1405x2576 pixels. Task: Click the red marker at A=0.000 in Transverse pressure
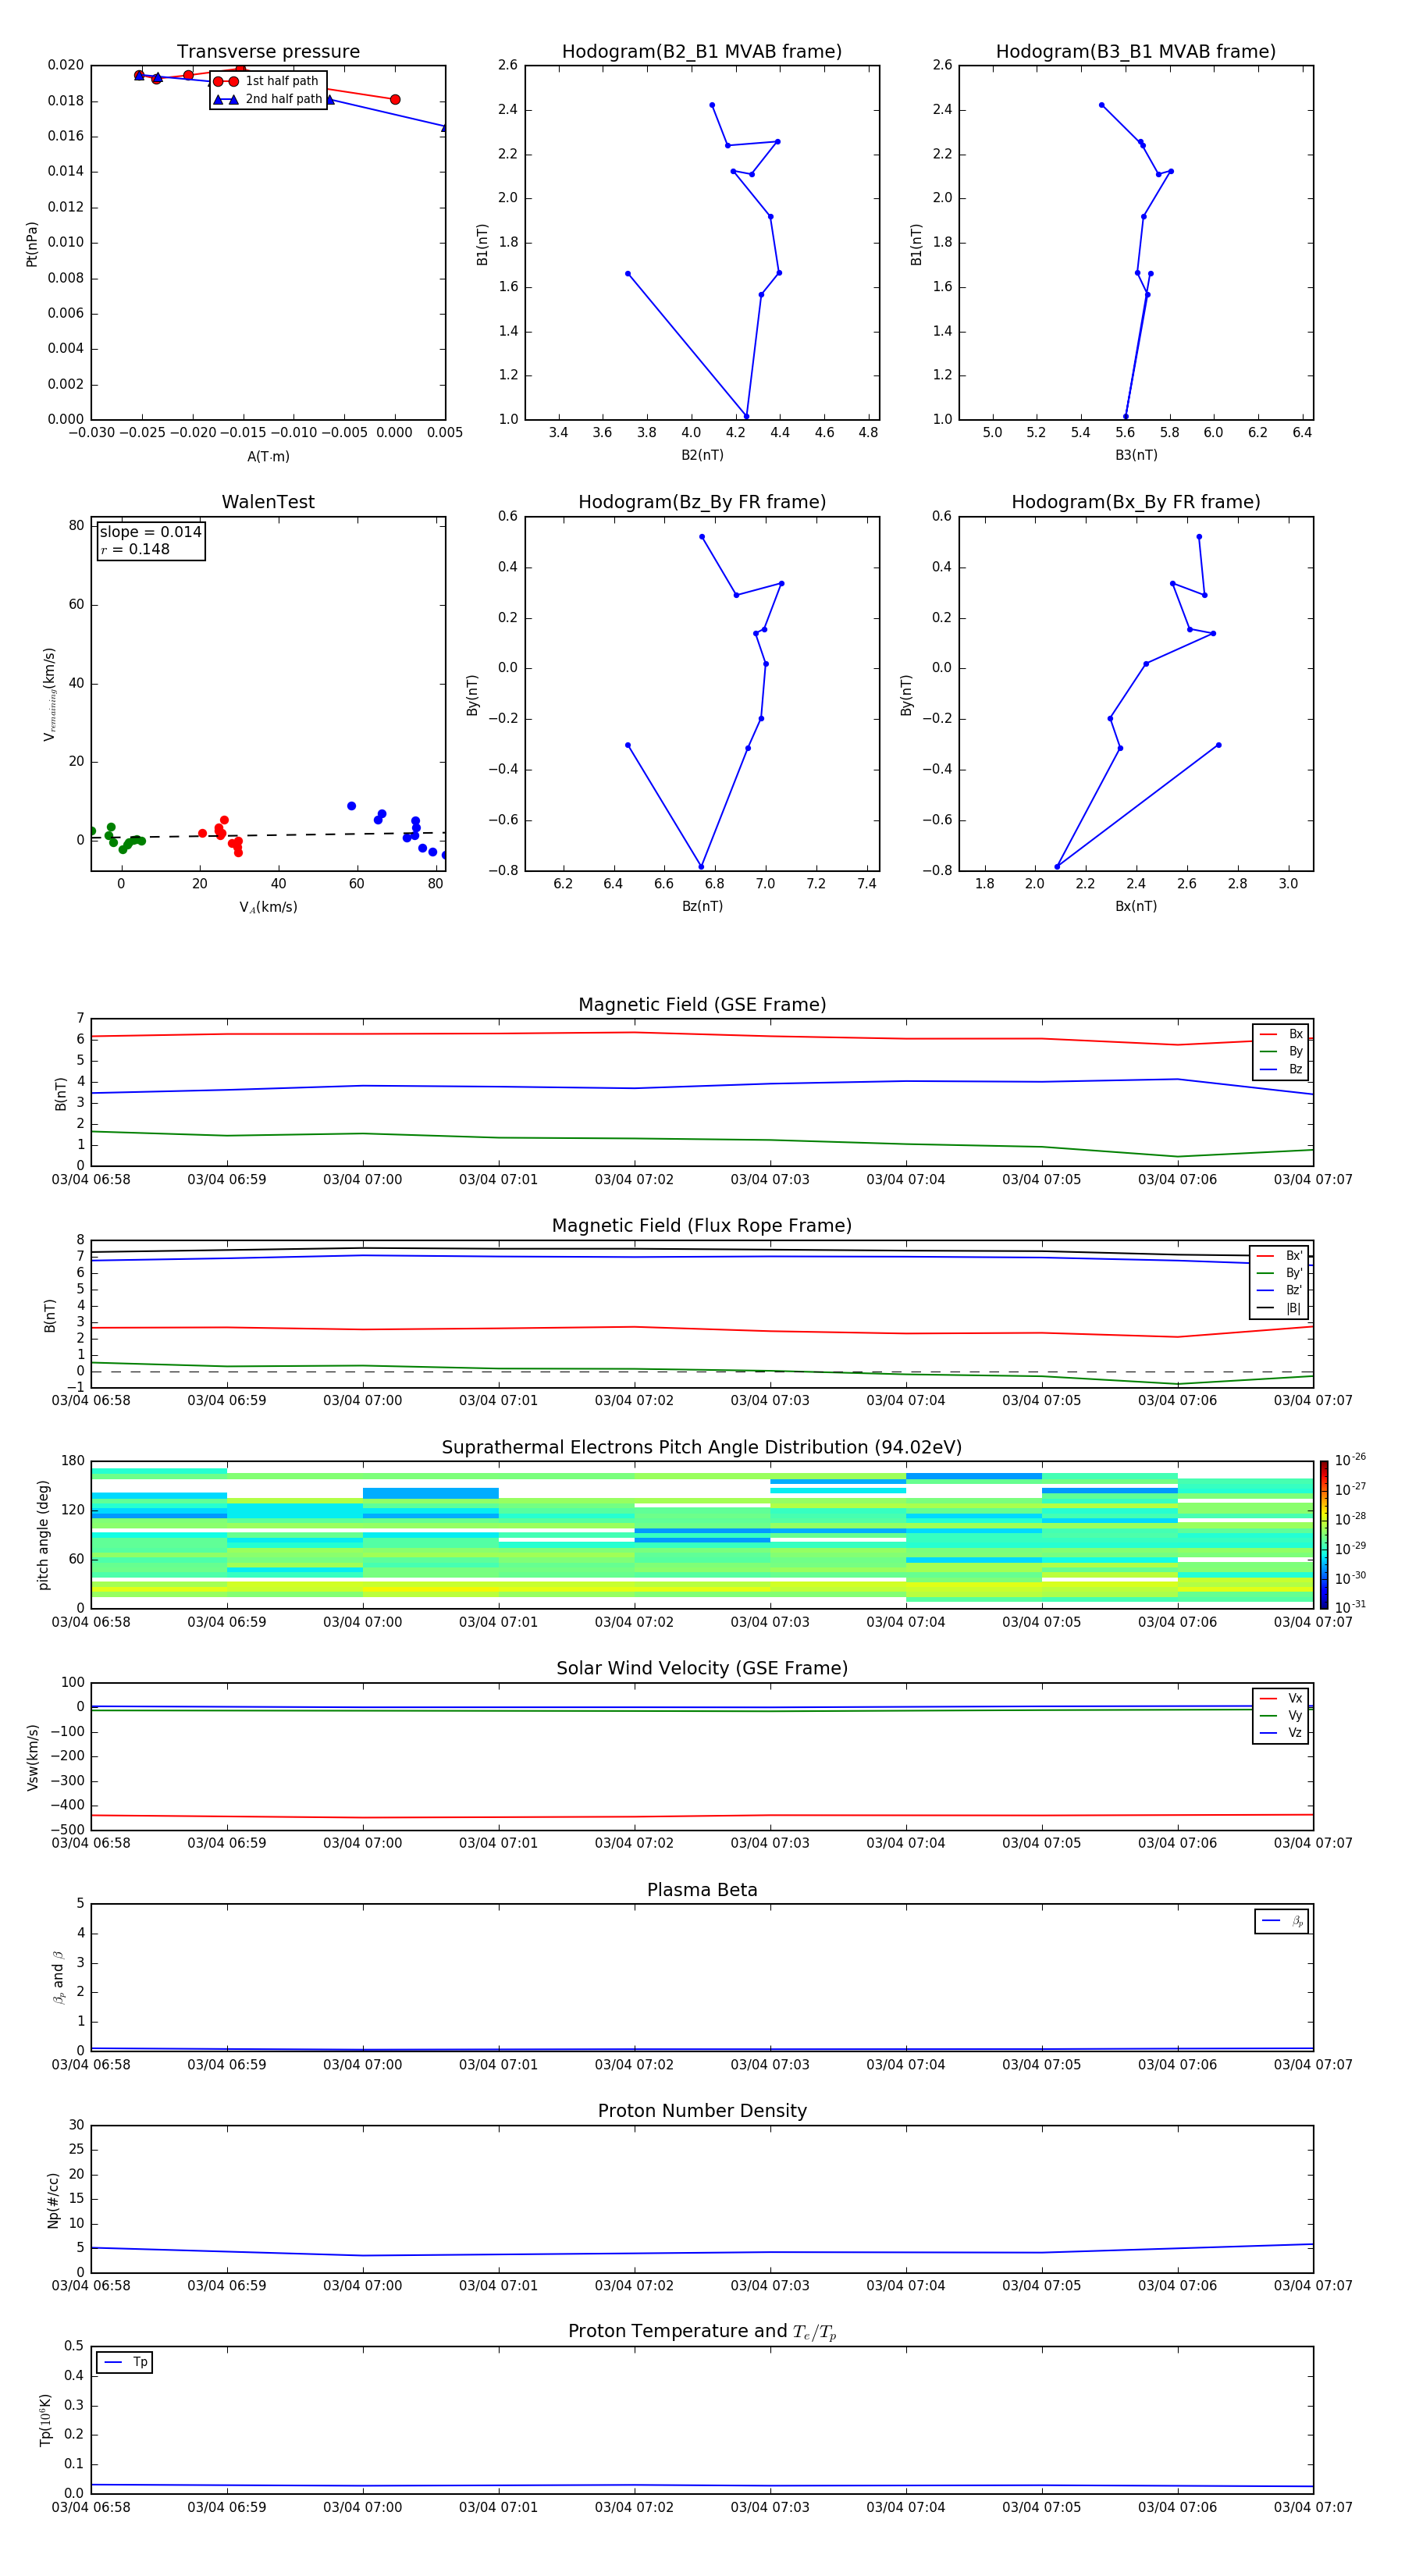pyautogui.click(x=395, y=100)
